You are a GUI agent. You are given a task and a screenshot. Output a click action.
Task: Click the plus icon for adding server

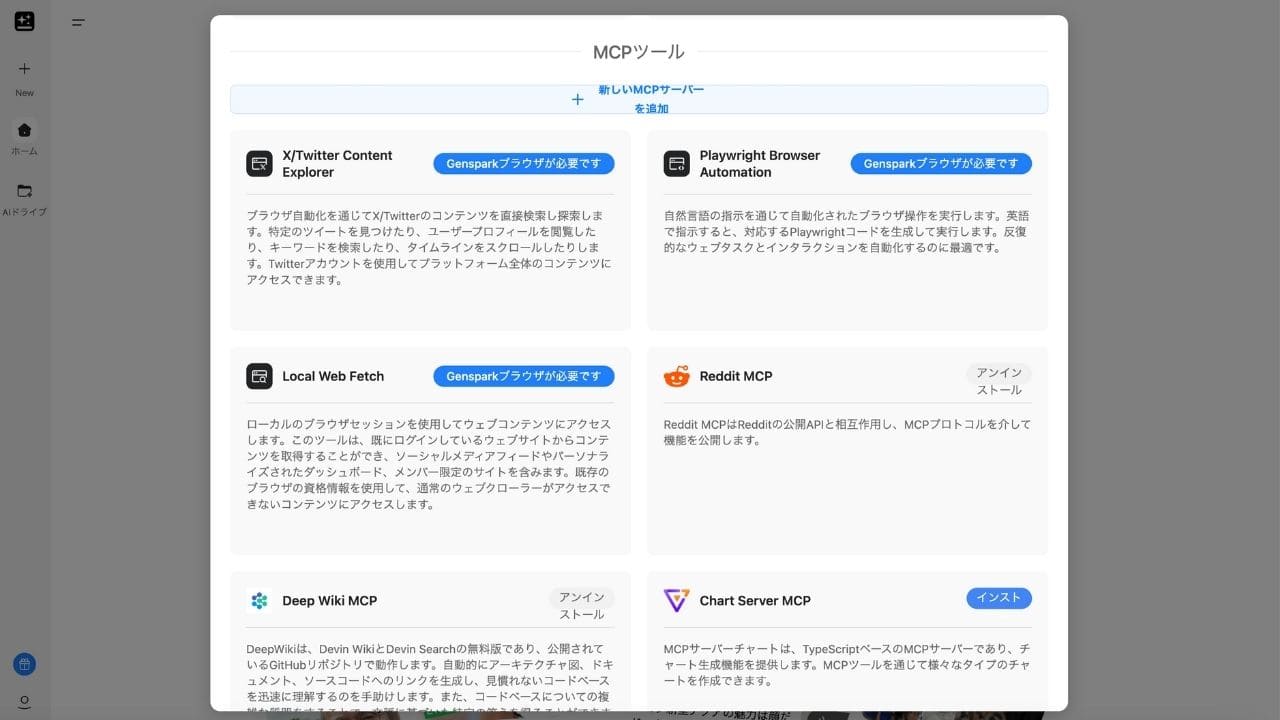[x=577, y=99]
